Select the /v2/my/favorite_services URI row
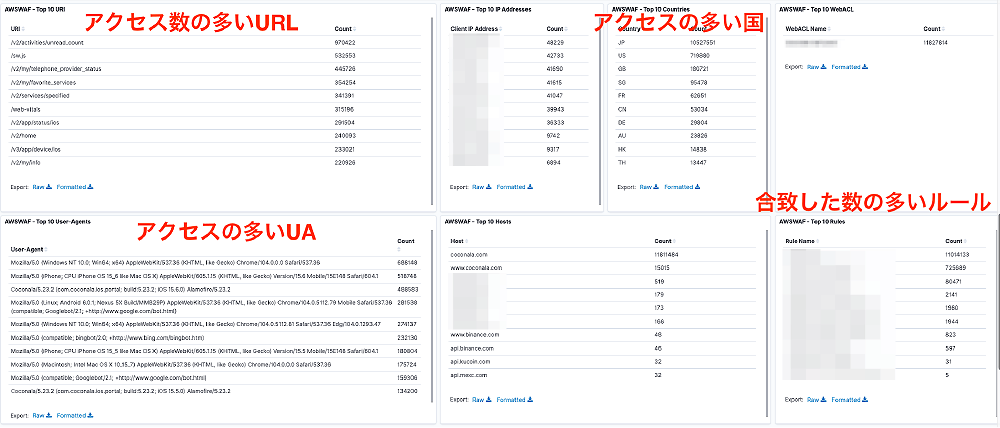The image size is (1000, 428). coord(215,82)
